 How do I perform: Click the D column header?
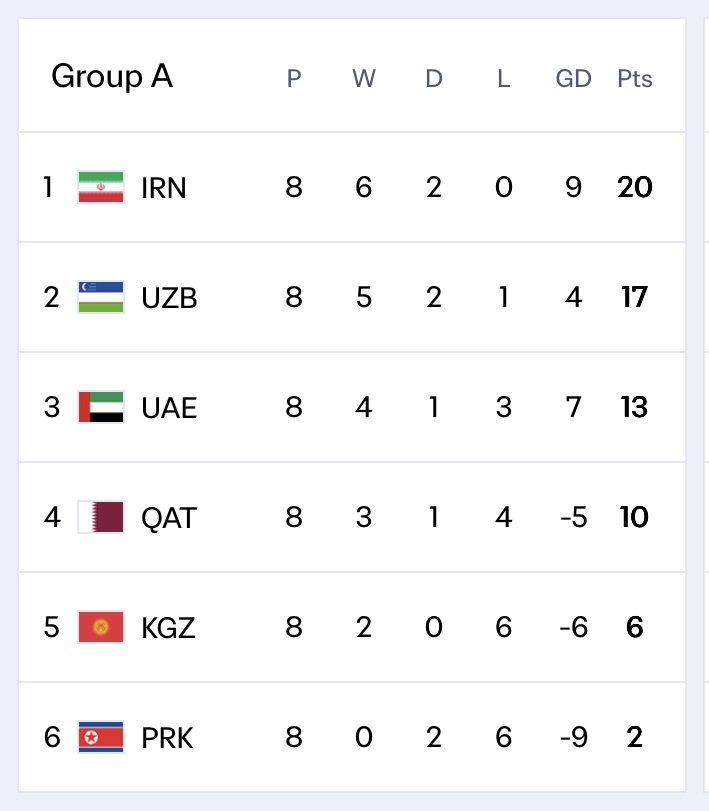click(434, 79)
